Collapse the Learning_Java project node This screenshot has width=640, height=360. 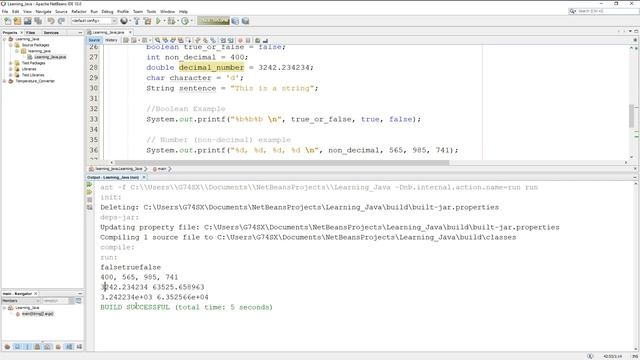[x=4, y=39]
